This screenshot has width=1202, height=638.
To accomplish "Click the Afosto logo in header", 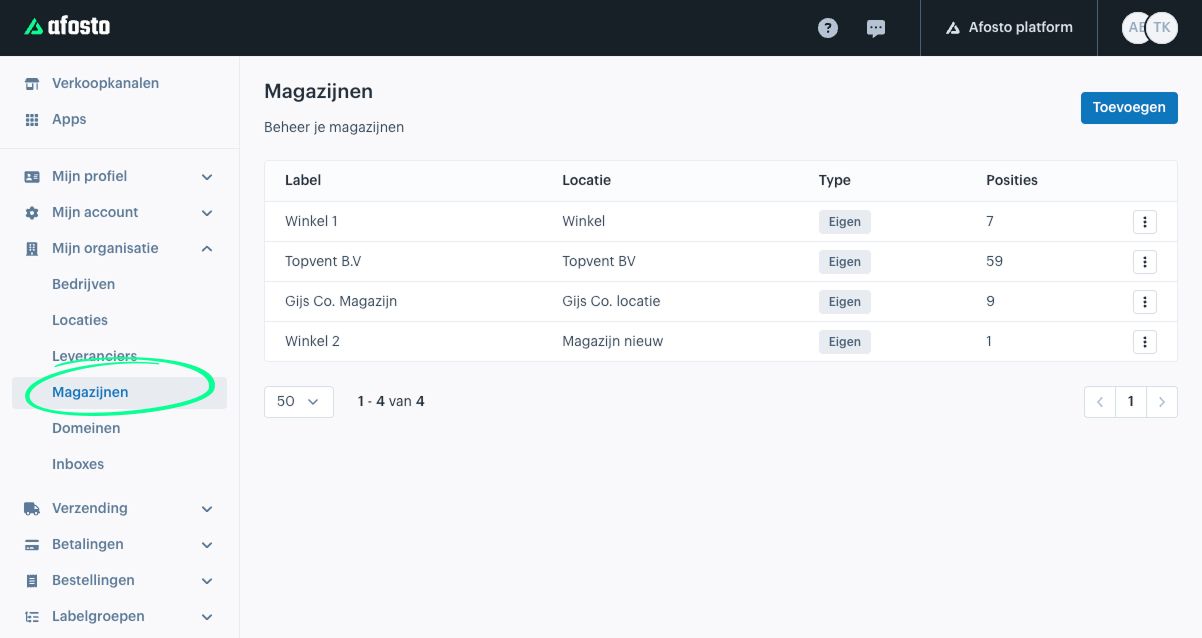I will tap(67, 27).
